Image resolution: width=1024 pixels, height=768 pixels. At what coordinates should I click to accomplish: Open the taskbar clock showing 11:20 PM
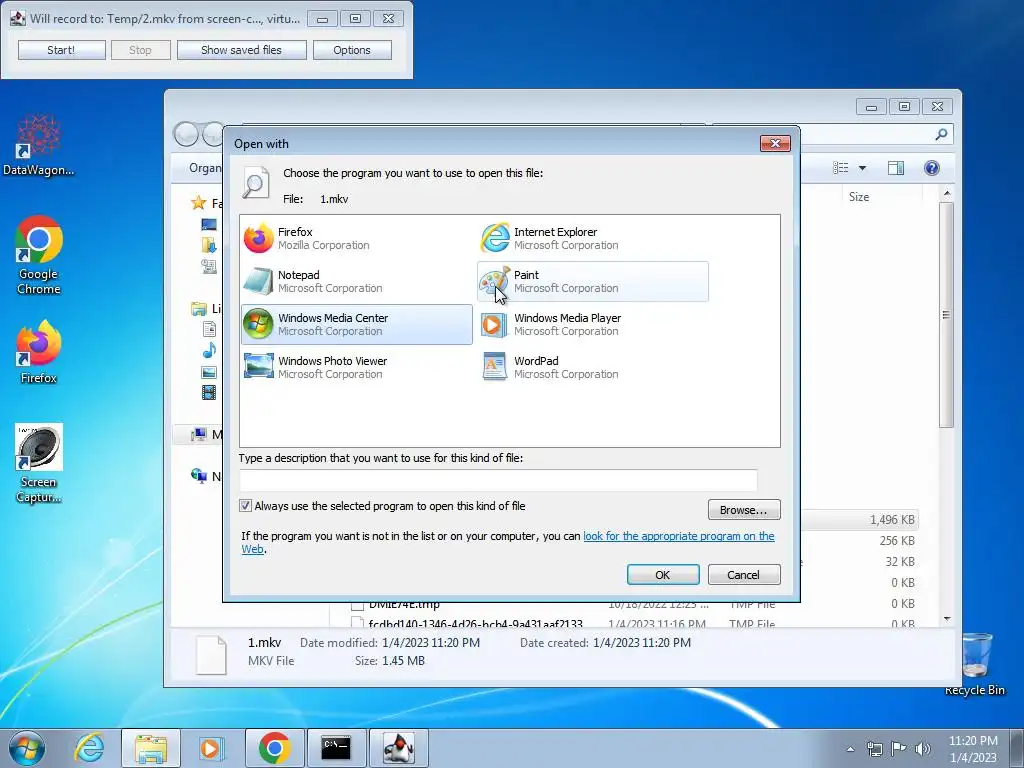coord(973,749)
